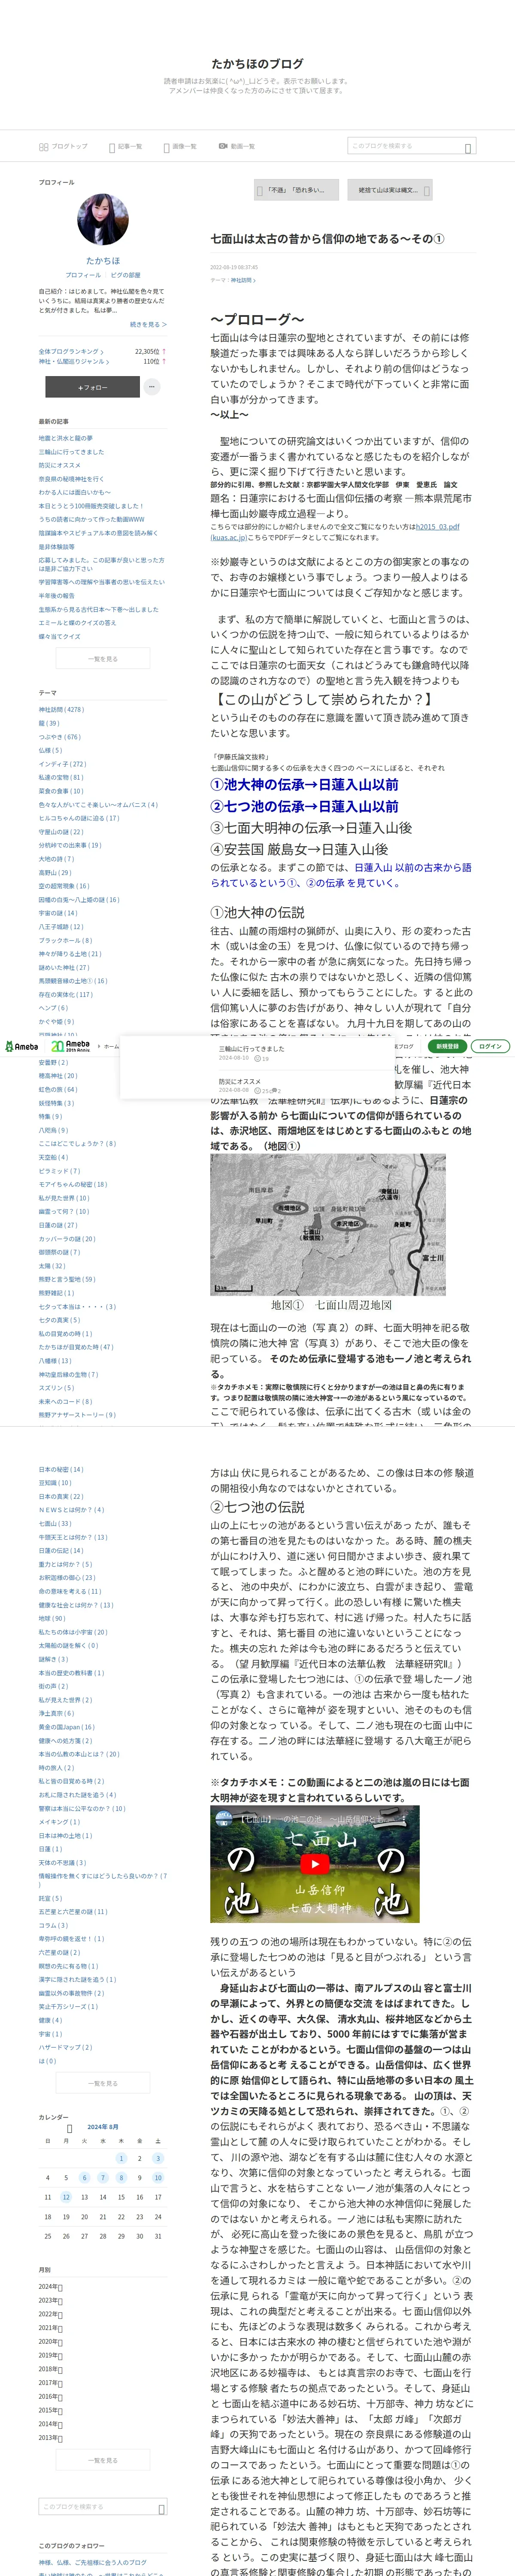Viewport: 515px width, 2576px height.
Task: Open the 動画一覧 tab
Action: [x=237, y=146]
